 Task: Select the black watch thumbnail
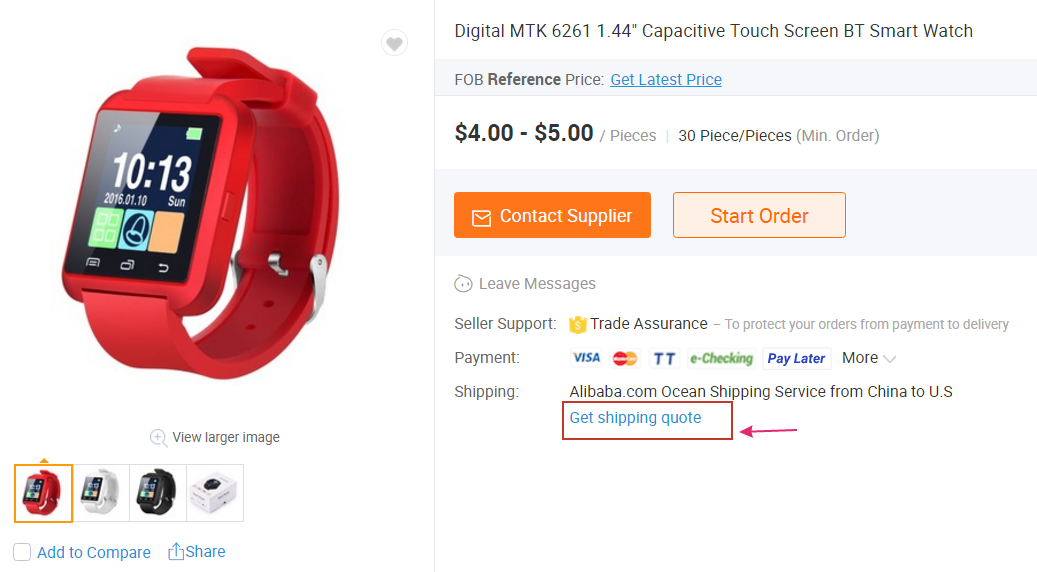tap(158, 493)
